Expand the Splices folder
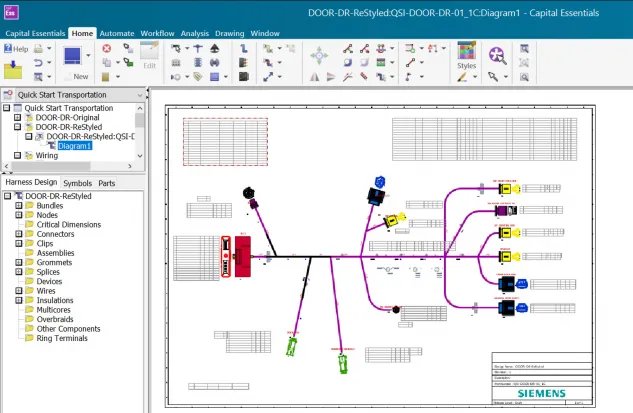 pos(19,272)
